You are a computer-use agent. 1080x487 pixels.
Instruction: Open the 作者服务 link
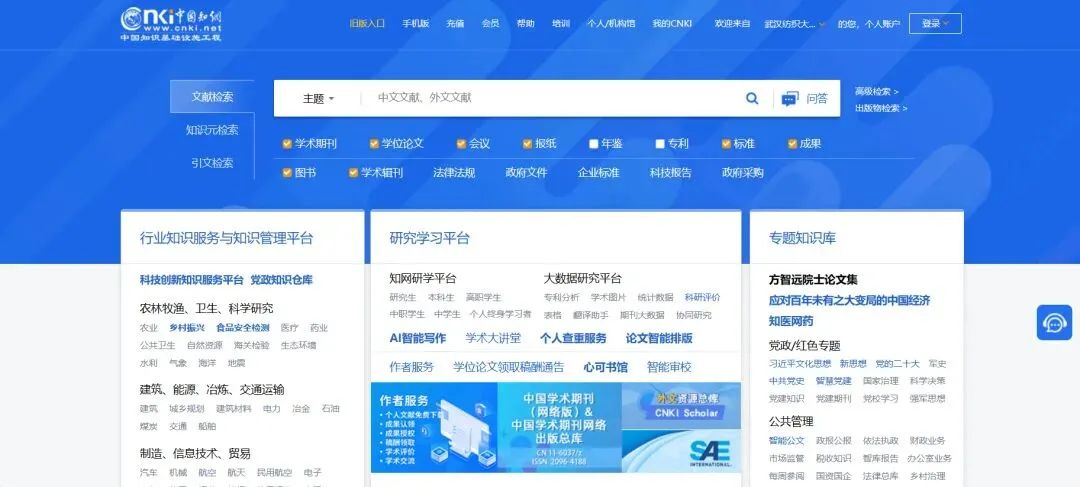pos(412,367)
